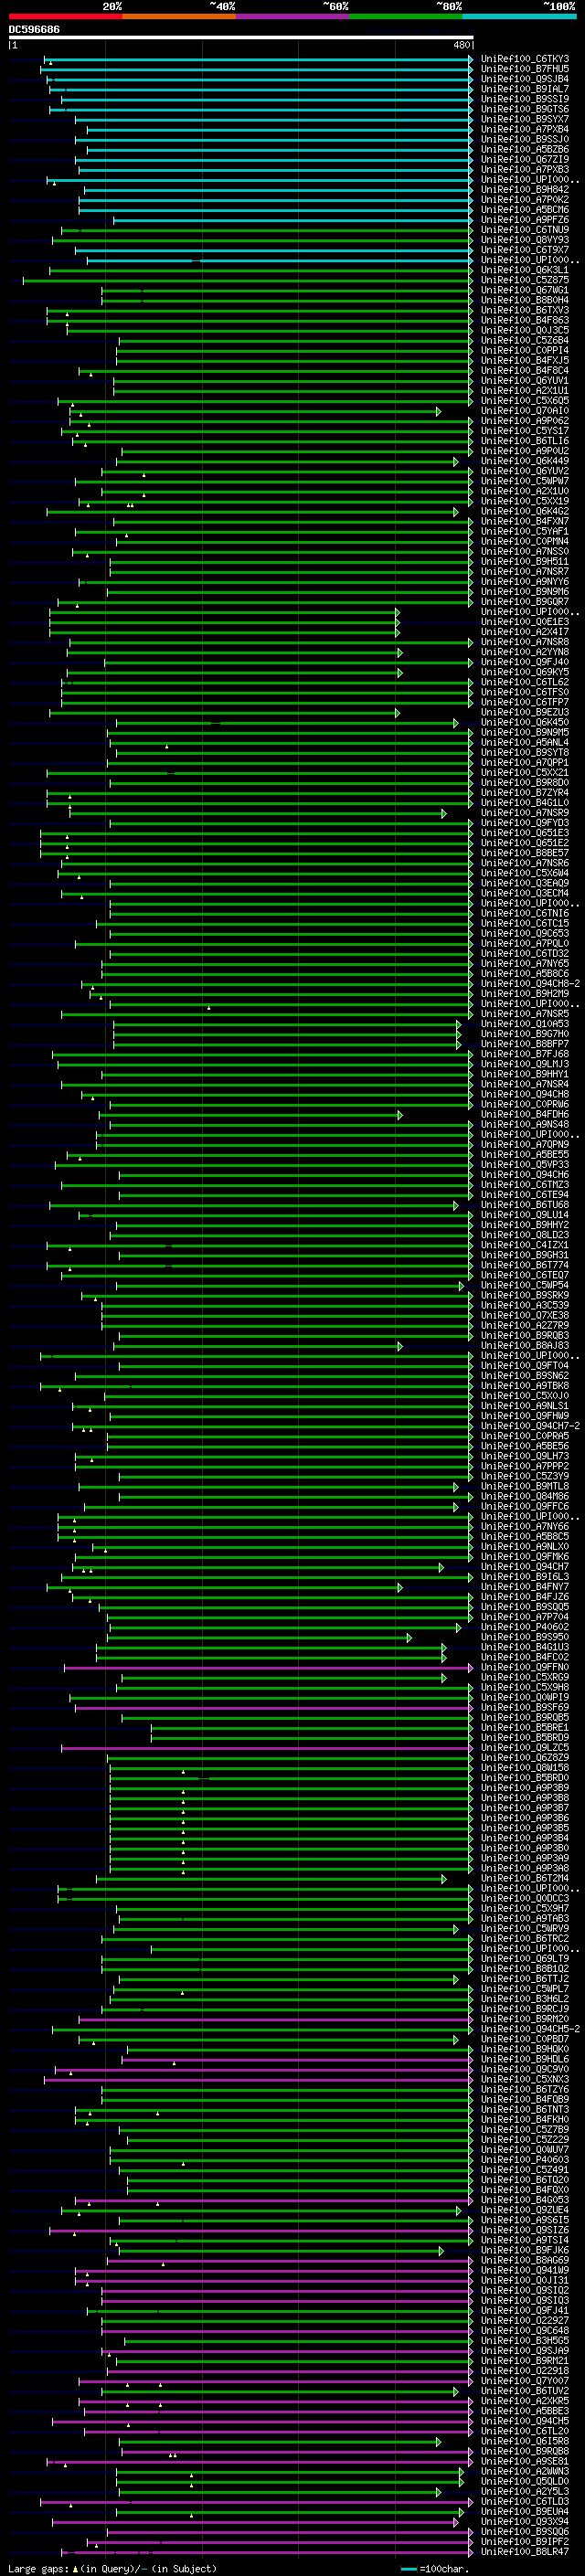Click the UniRef100_B4FDH6 label
Viewport: 585px width, 2576px height.
click(525, 1114)
